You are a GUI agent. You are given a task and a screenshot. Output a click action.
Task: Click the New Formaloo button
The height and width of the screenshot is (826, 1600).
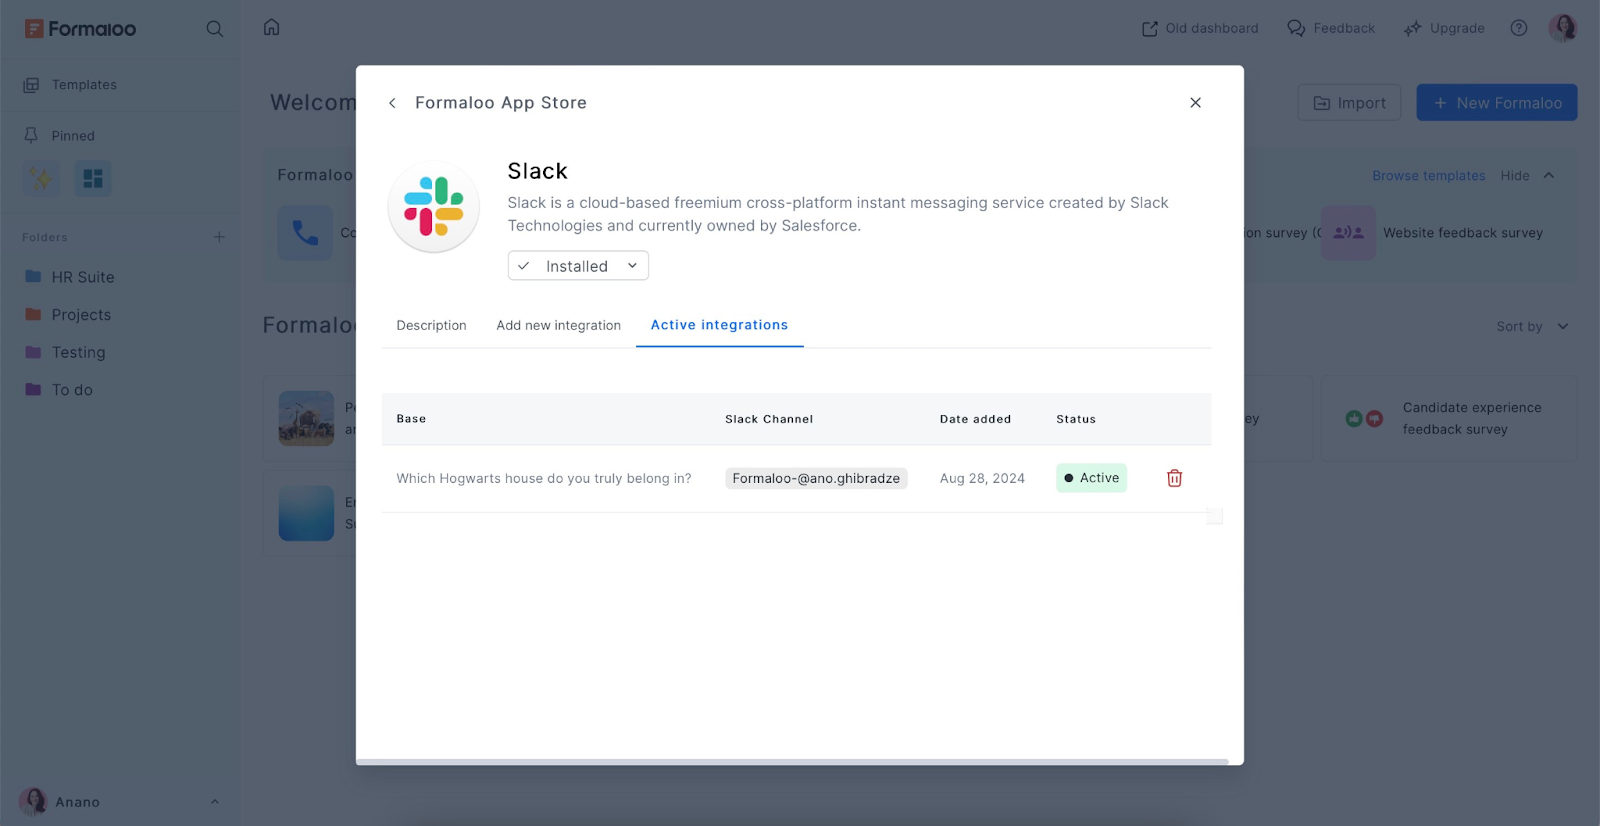(x=1497, y=103)
